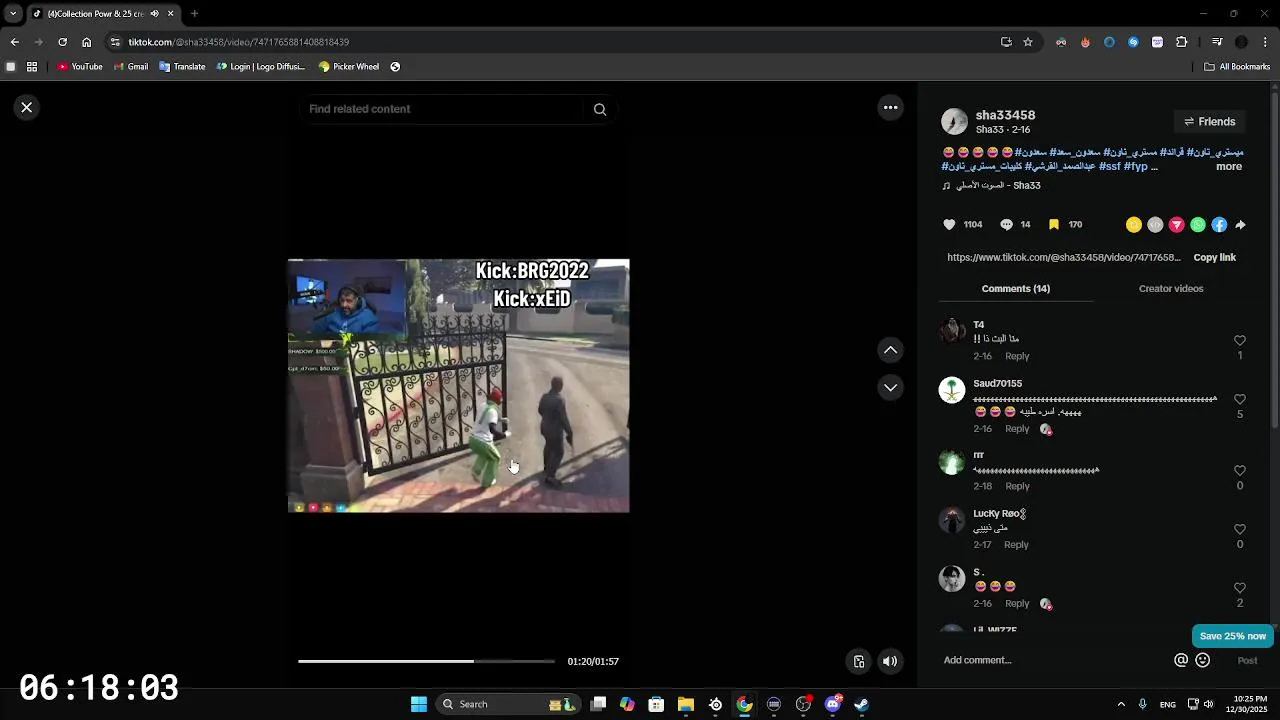This screenshot has height=720, width=1280.
Task: Pause the playing video area
Action: (458, 386)
